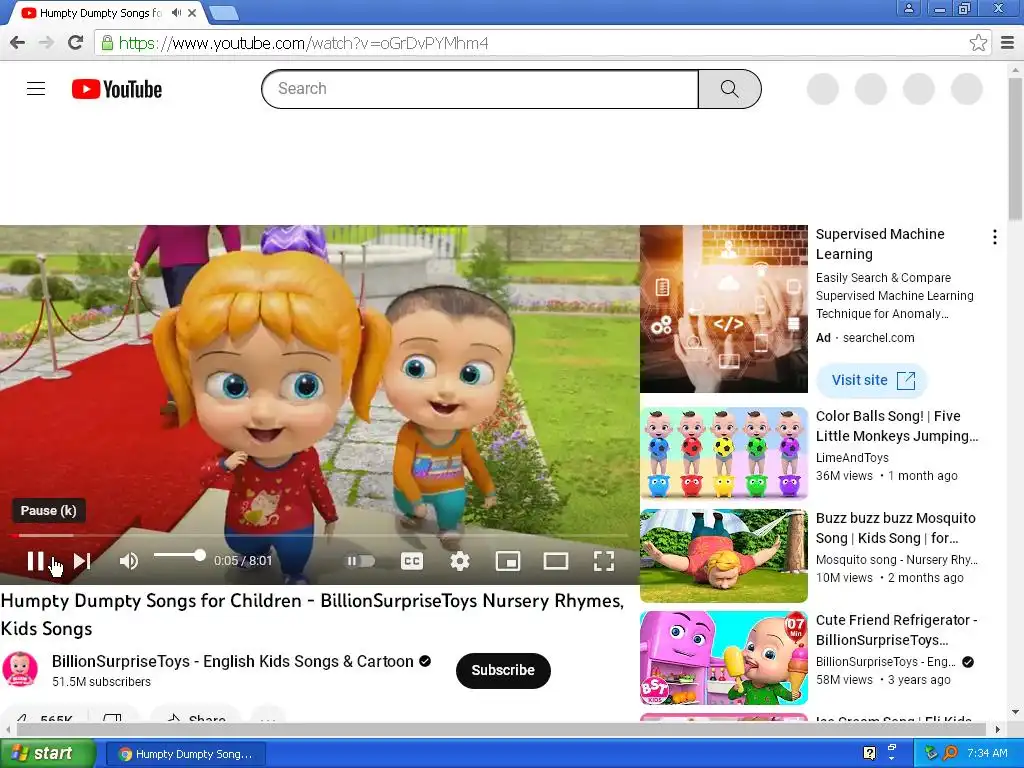Click the taskbar clock showing 7:34 AM
Image resolution: width=1024 pixels, height=768 pixels.
(x=987, y=754)
